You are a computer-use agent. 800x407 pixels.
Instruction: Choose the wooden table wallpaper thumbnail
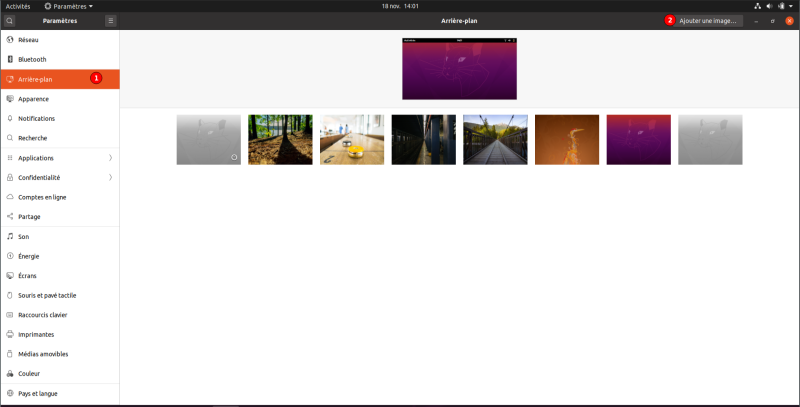click(352, 140)
